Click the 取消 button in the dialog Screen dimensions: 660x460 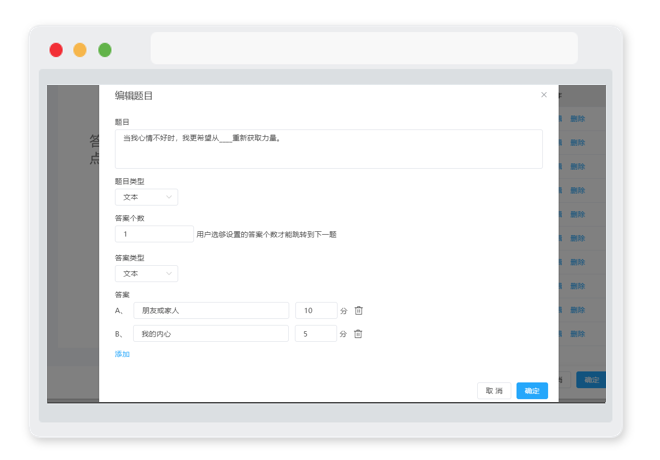tap(494, 391)
